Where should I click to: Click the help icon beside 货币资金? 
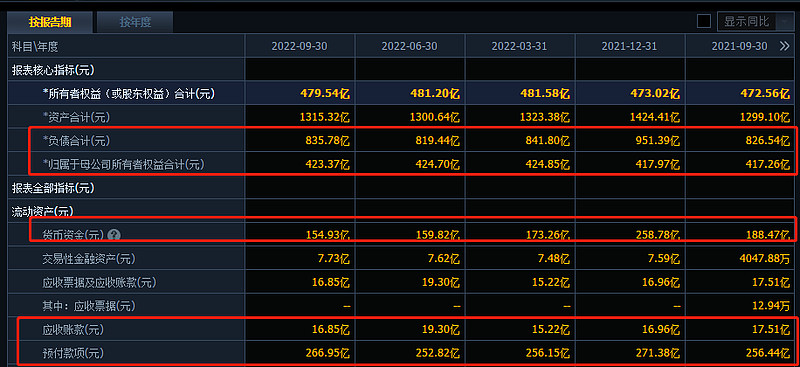click(114, 235)
